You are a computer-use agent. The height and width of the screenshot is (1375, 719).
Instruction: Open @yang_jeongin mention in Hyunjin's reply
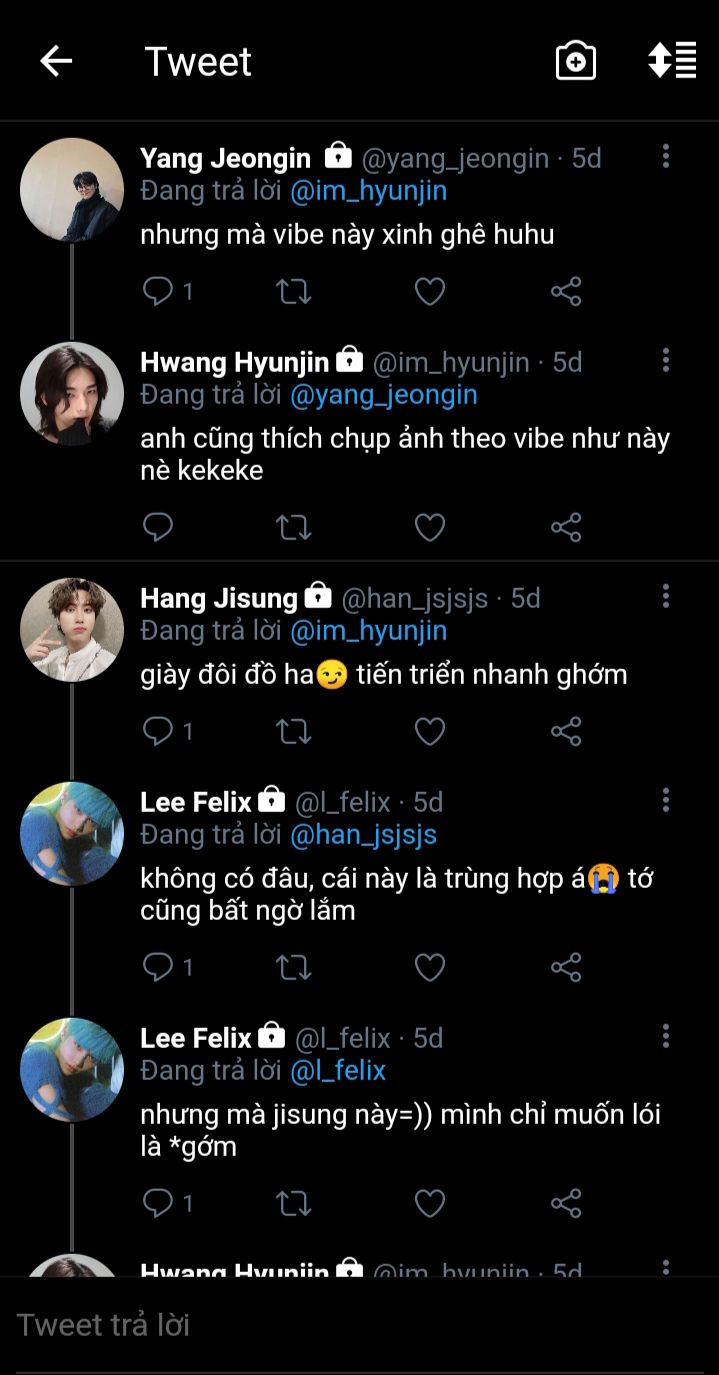[383, 395]
